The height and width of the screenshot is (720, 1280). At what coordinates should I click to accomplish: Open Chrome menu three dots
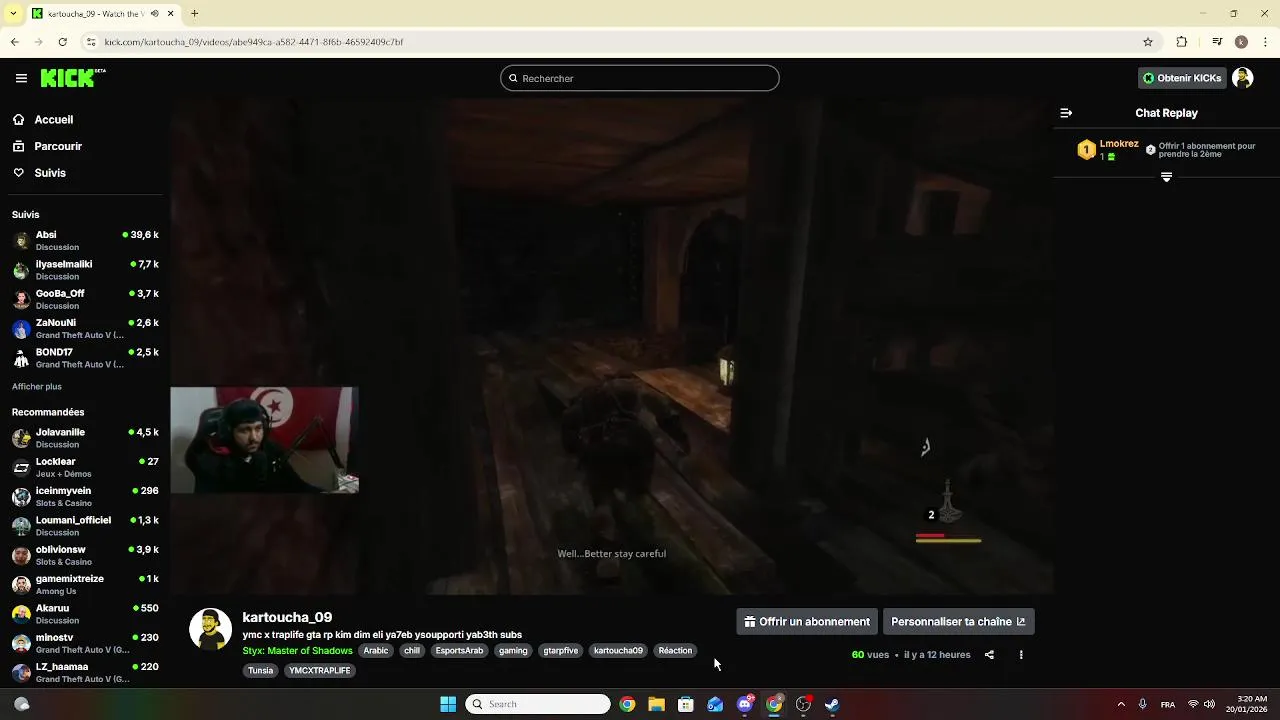point(1264,42)
